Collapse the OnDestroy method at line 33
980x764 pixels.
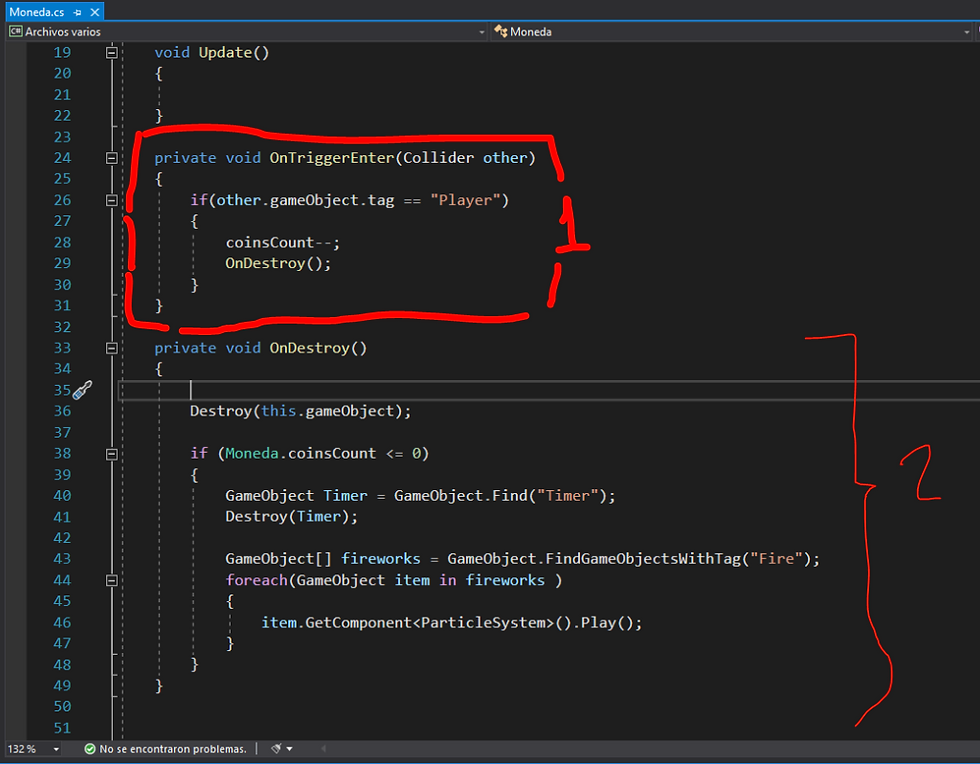111,348
